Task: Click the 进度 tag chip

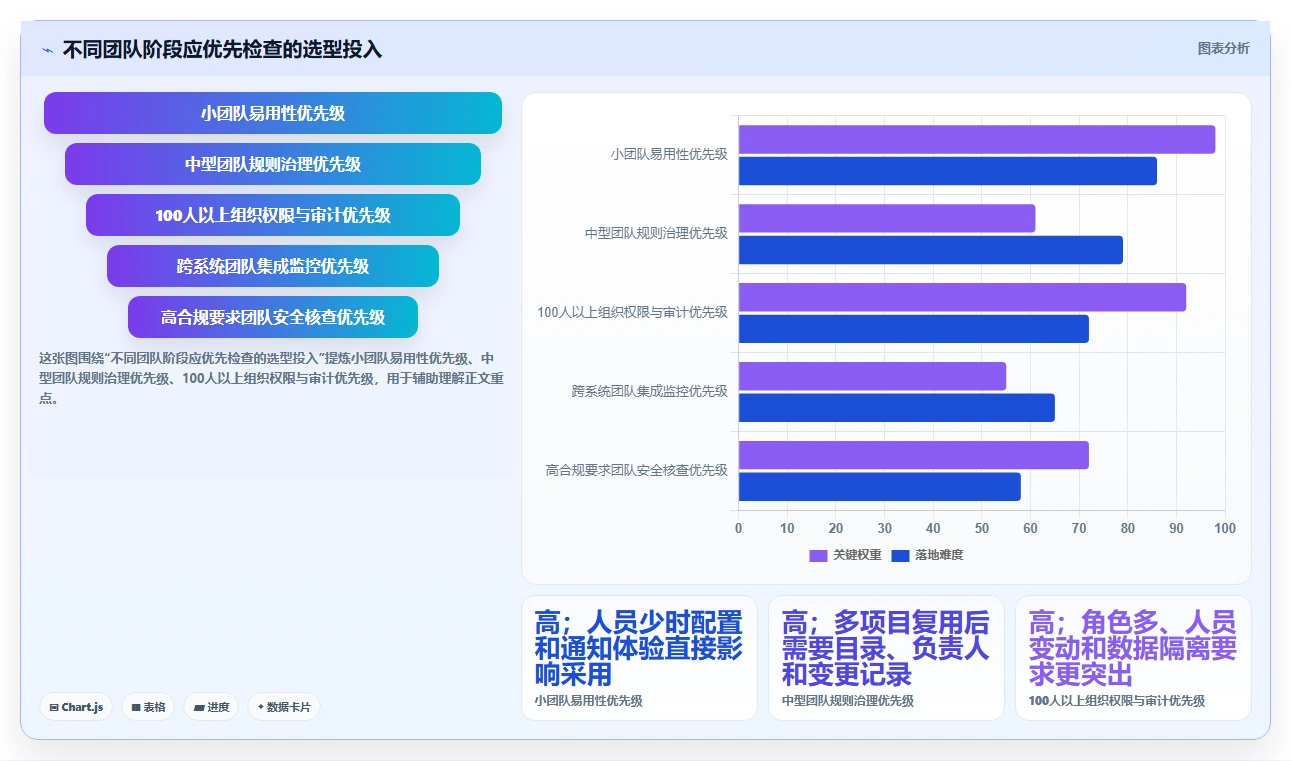Action: (211, 707)
